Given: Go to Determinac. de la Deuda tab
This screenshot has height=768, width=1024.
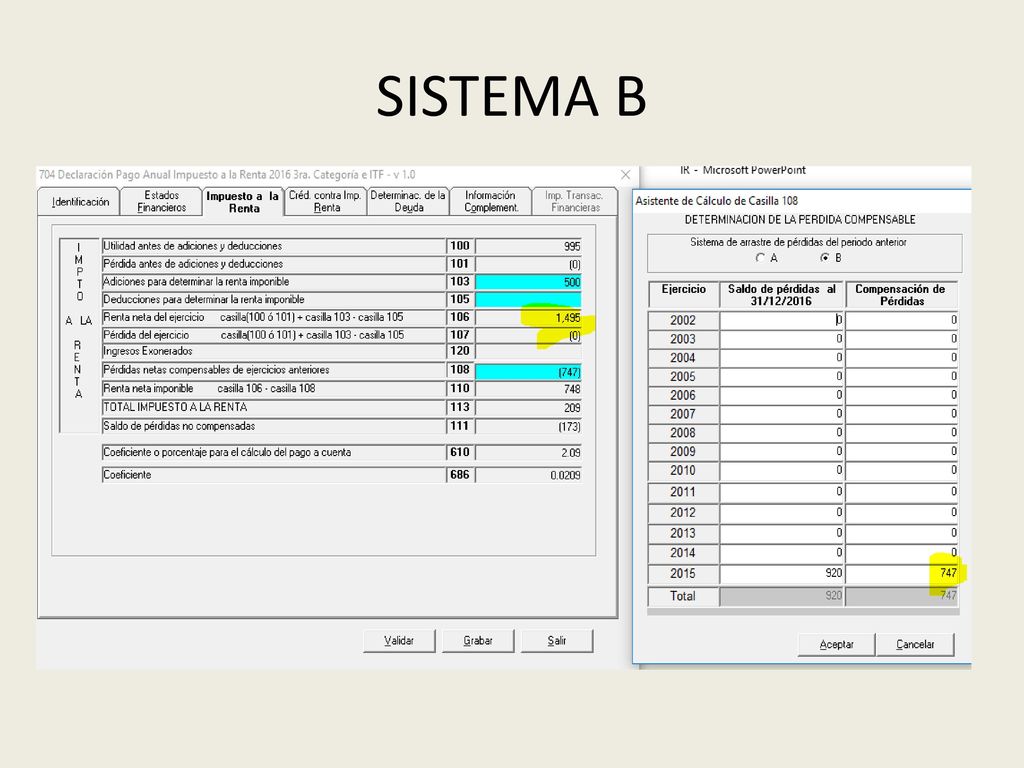Looking at the screenshot, I should (408, 201).
